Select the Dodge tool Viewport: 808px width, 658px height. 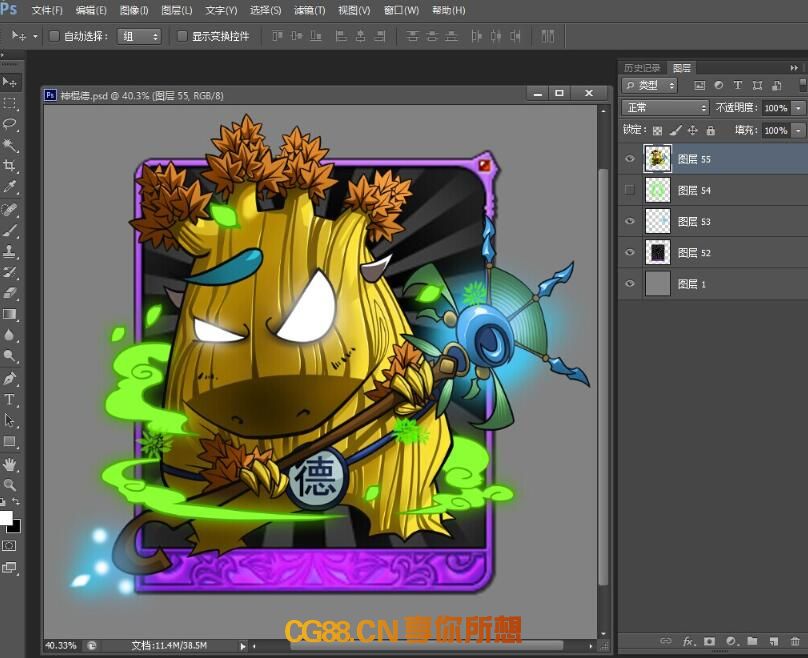point(9,356)
